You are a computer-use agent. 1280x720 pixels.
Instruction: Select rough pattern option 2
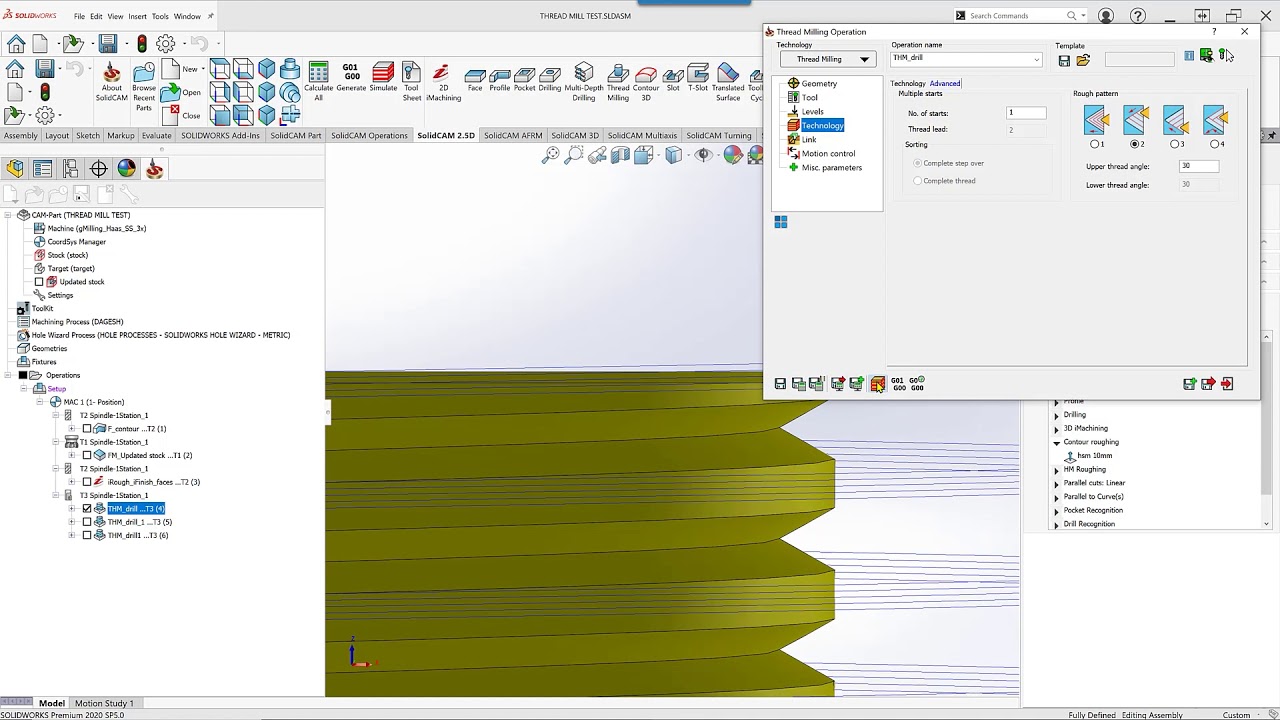1135,144
